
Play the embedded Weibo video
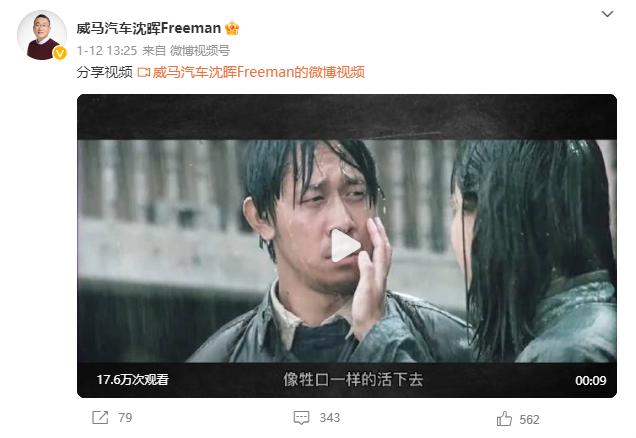coord(346,245)
